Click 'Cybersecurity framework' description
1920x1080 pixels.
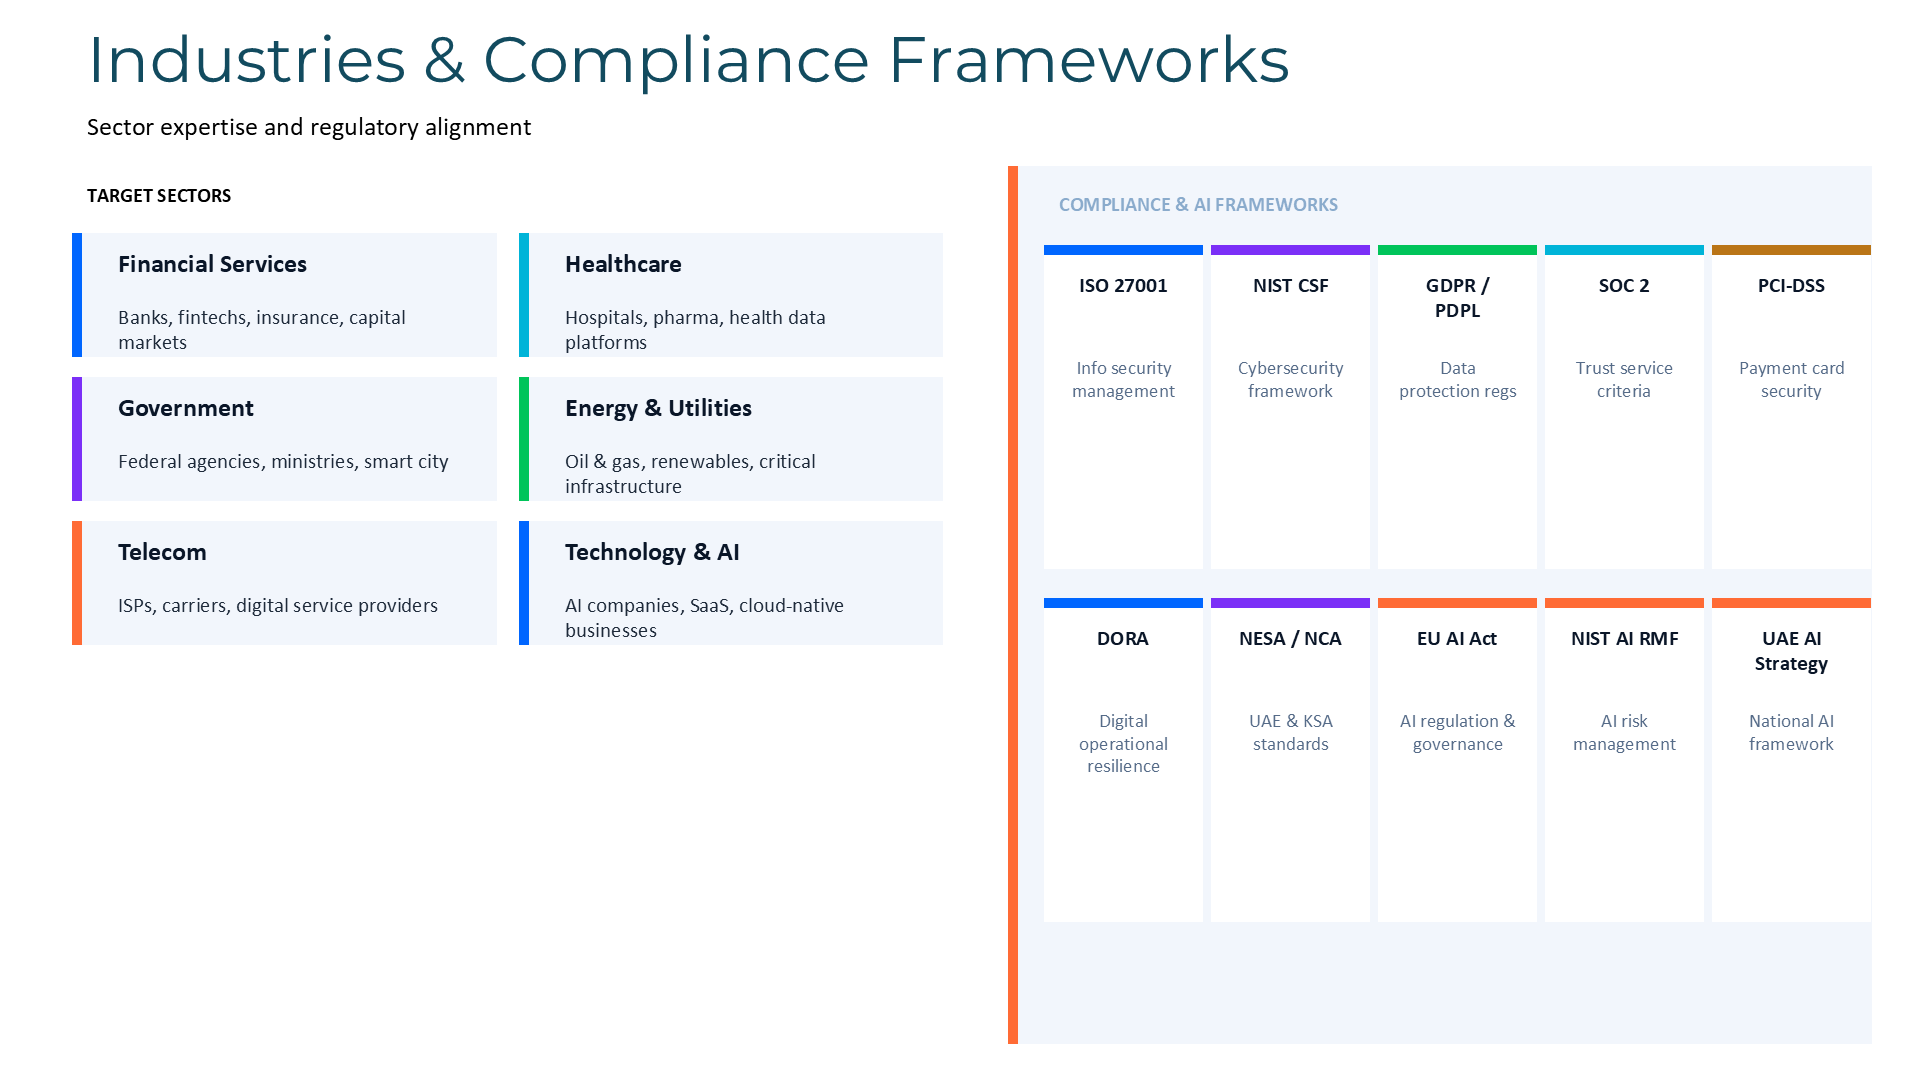1290,380
